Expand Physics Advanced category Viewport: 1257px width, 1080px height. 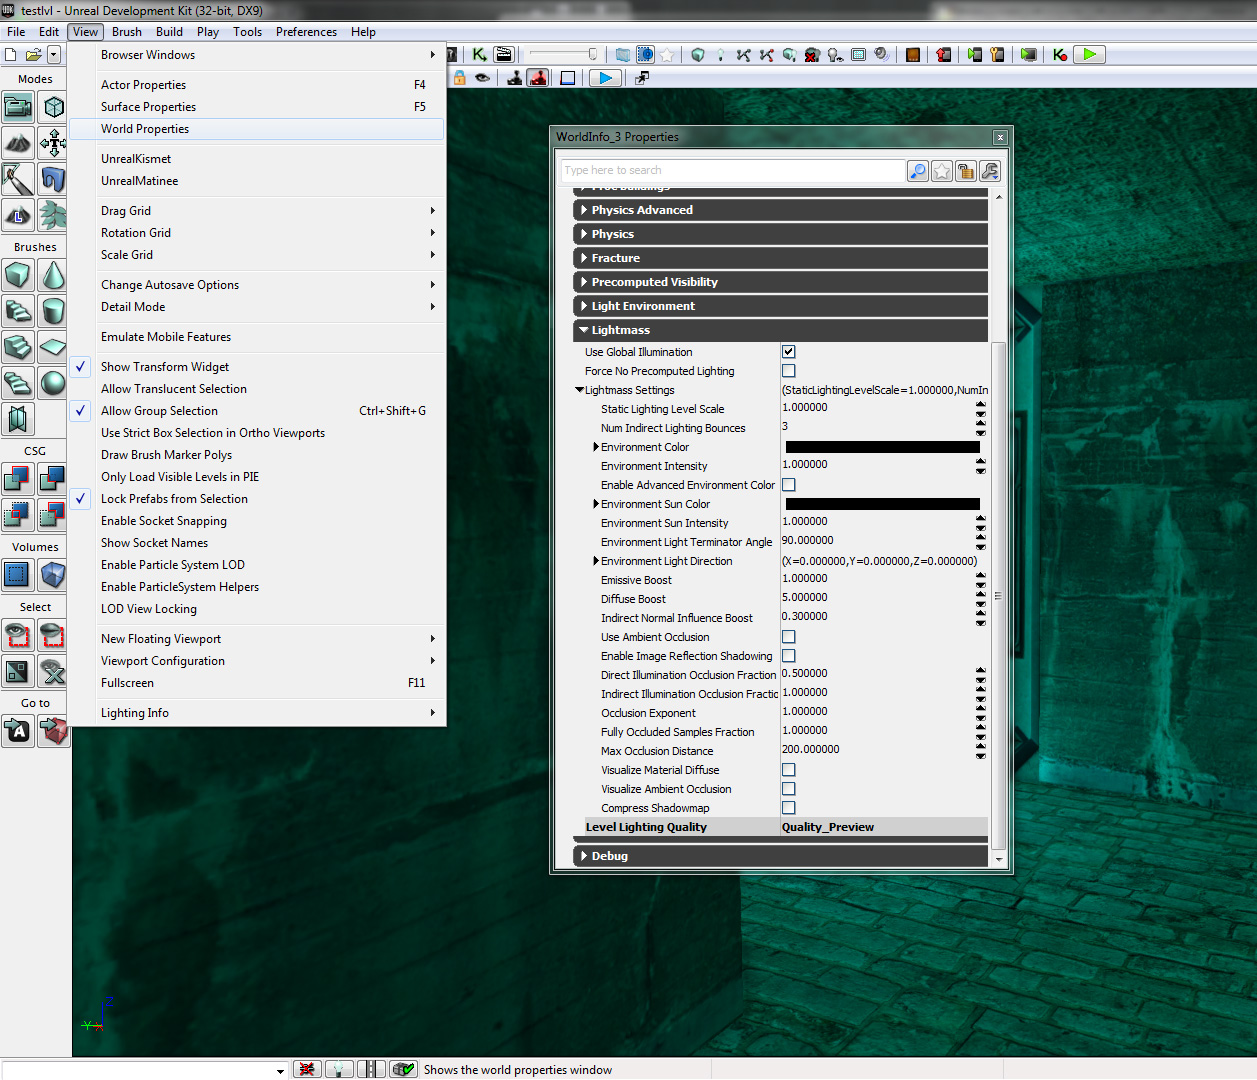point(780,210)
